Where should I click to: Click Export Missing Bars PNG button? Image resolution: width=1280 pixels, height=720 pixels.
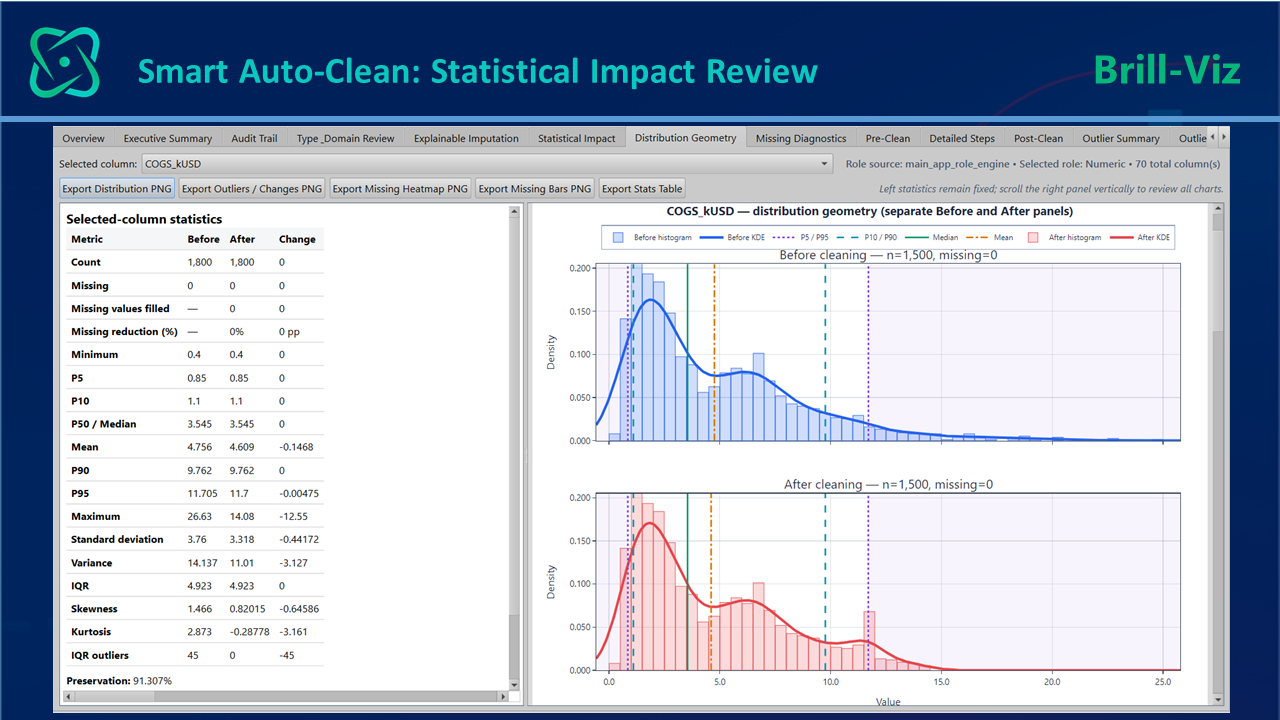point(535,188)
